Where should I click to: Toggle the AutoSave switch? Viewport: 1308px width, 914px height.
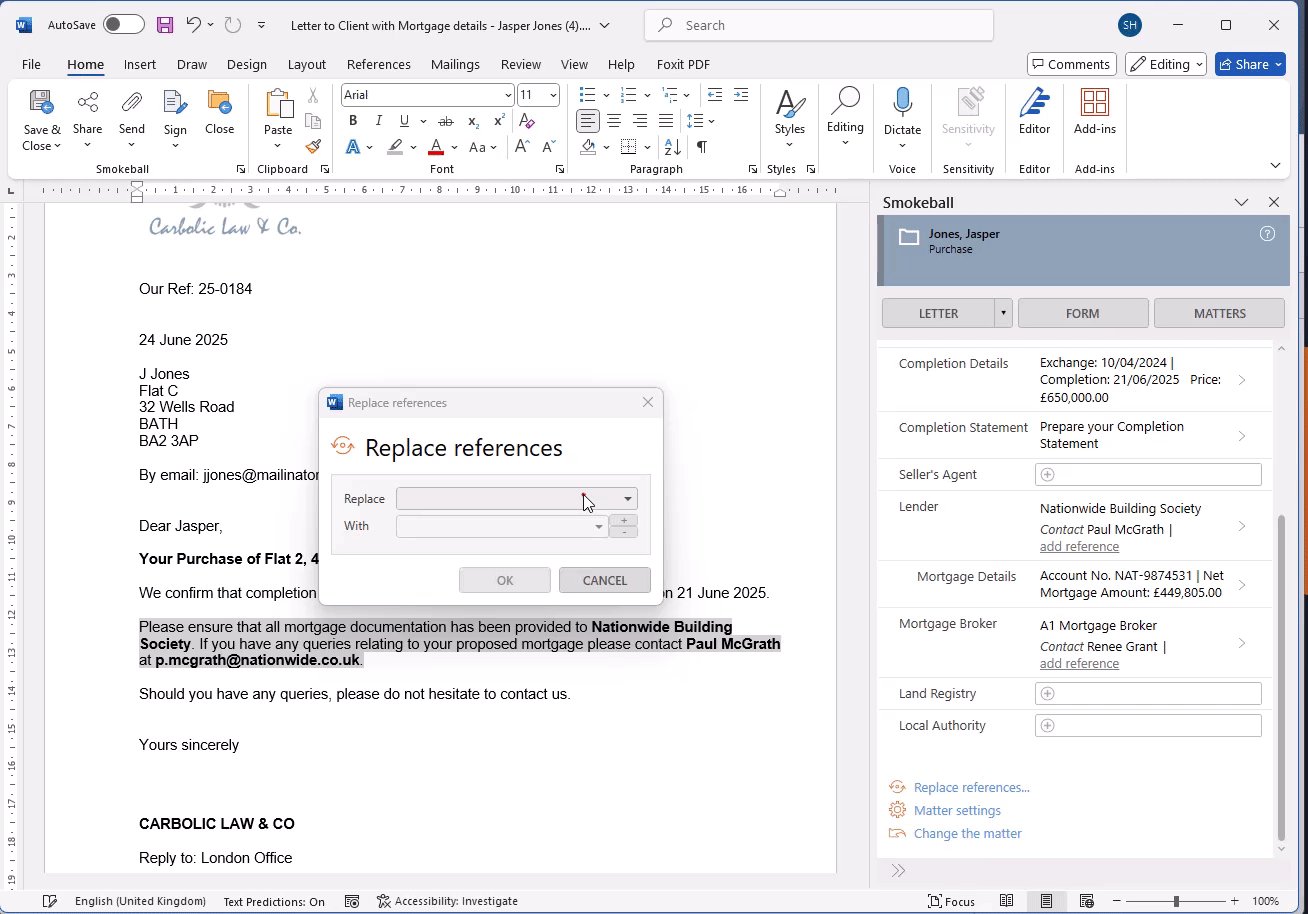pos(124,25)
